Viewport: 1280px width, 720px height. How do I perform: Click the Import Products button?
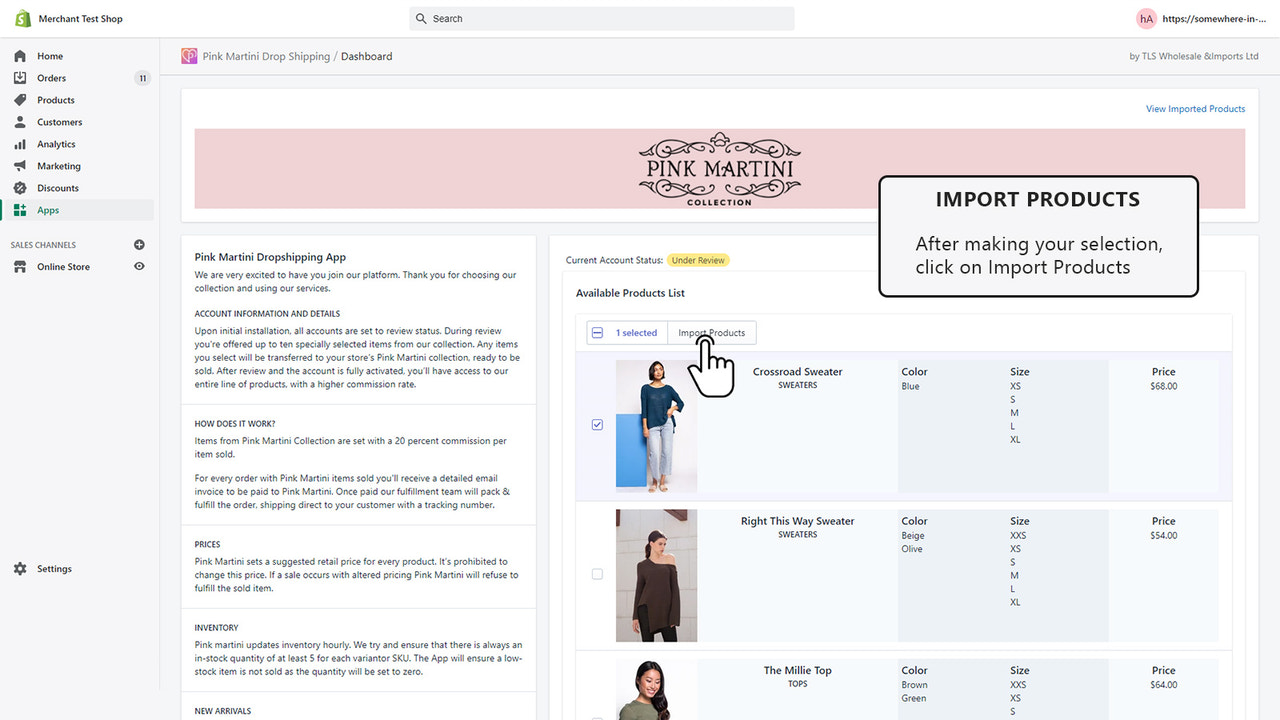712,333
